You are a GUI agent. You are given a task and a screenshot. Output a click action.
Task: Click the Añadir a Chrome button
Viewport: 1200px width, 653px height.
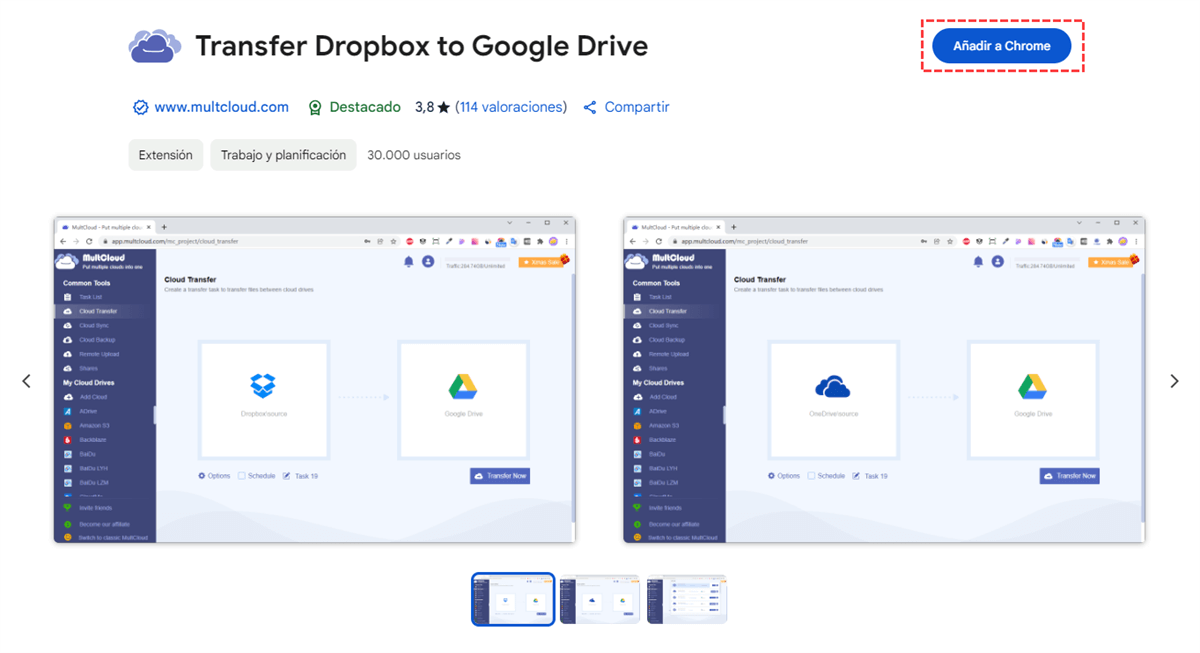(1001, 46)
